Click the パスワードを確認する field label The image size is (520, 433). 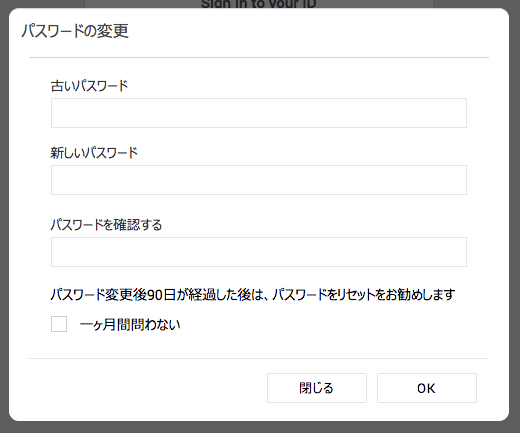106,225
